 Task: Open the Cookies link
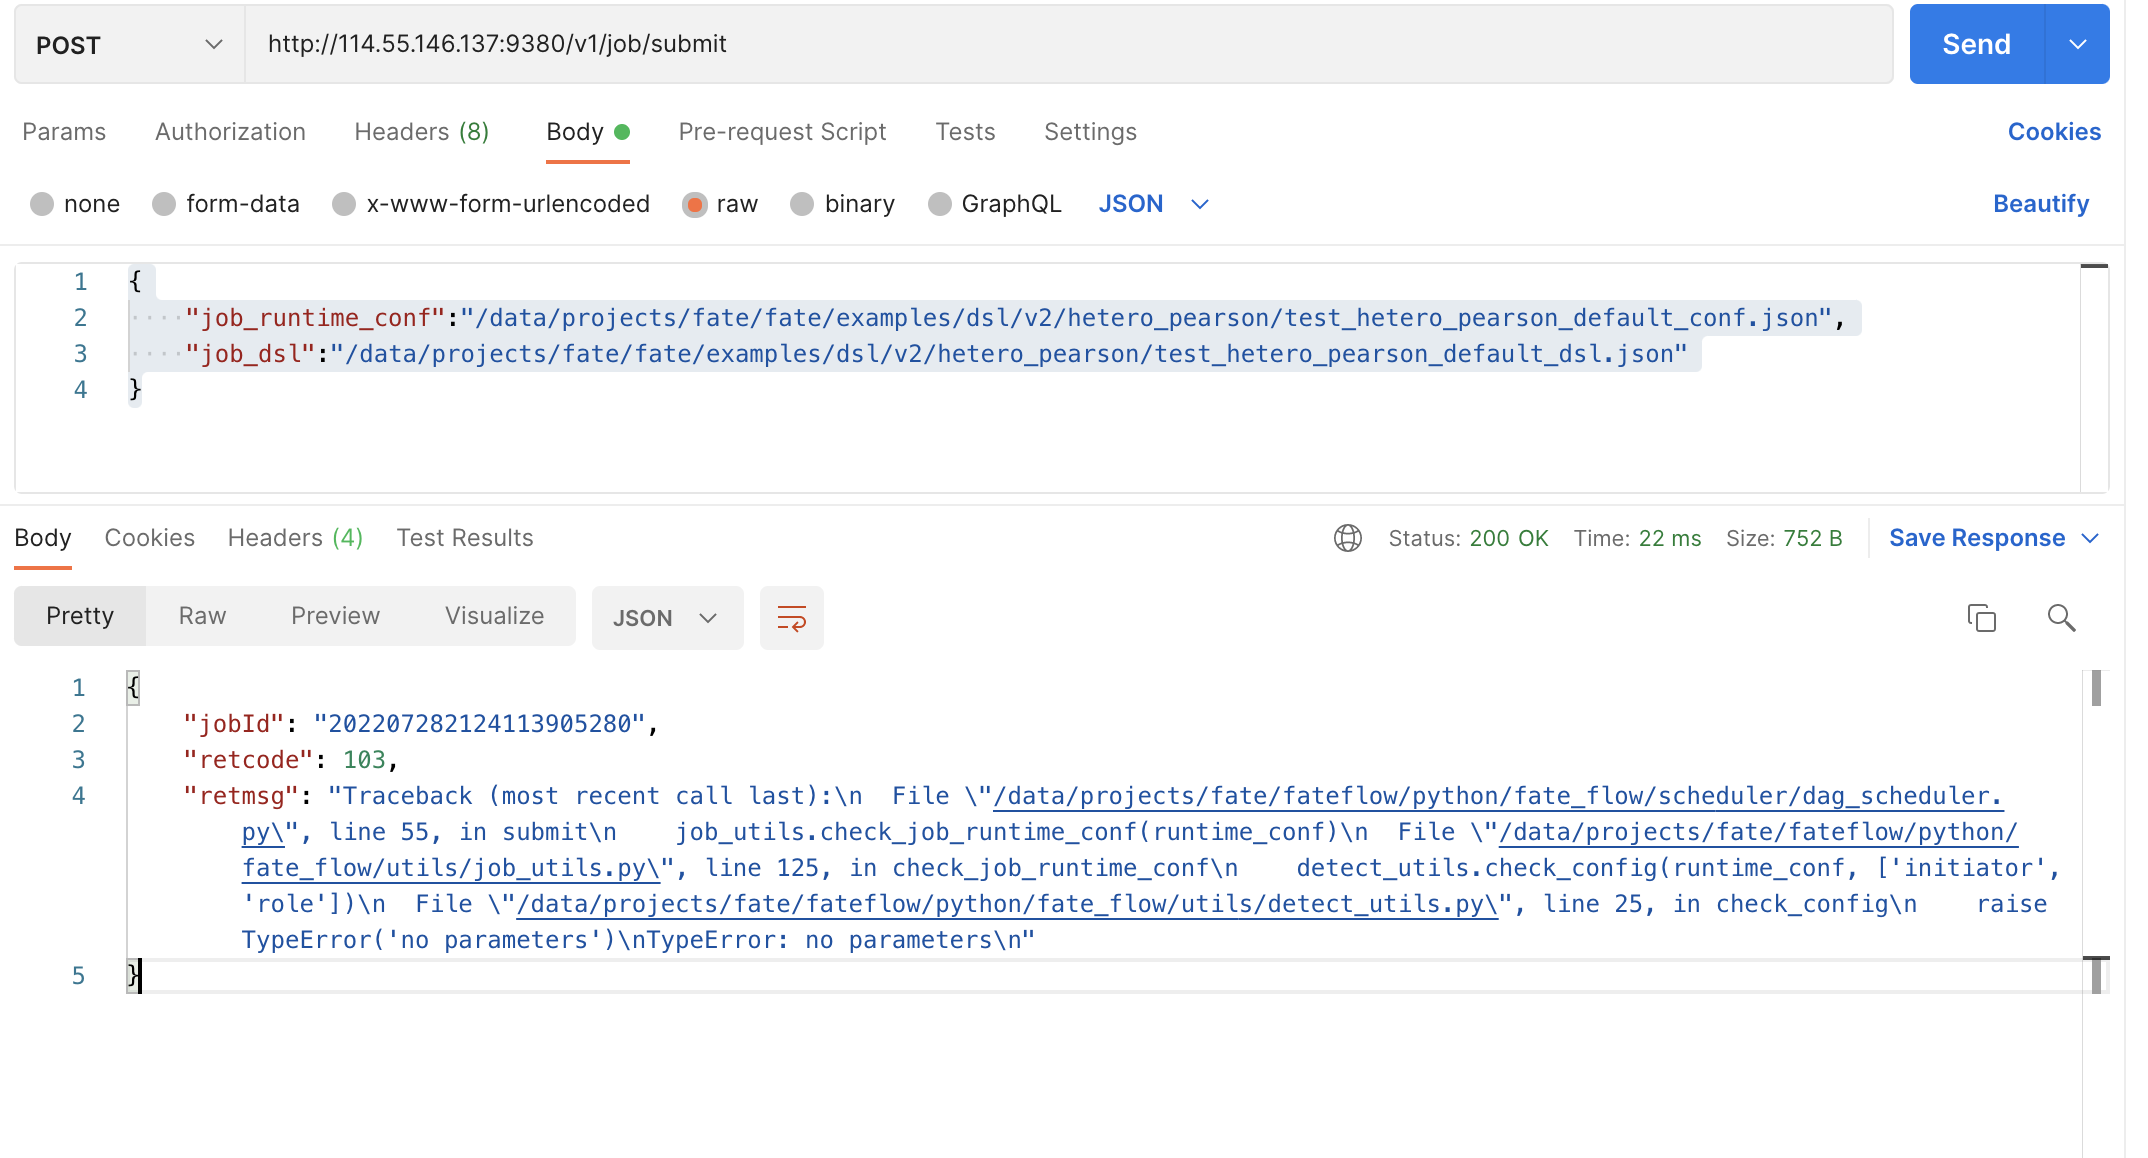(x=2053, y=132)
